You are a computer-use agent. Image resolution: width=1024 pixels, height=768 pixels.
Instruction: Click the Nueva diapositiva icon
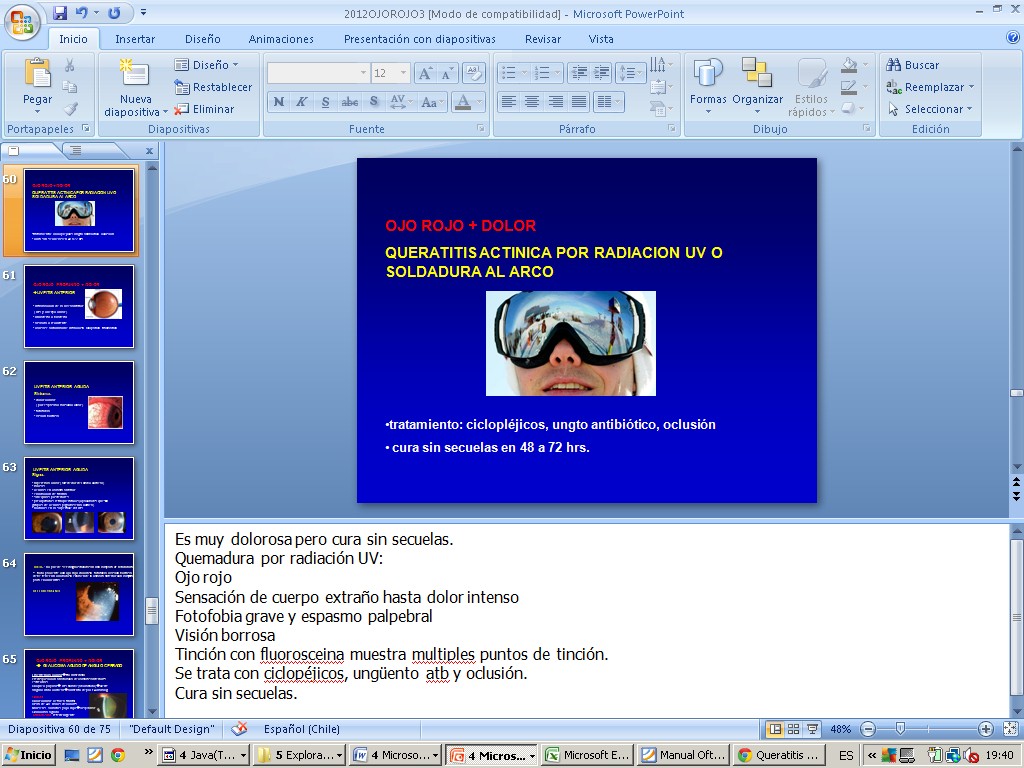(x=134, y=75)
